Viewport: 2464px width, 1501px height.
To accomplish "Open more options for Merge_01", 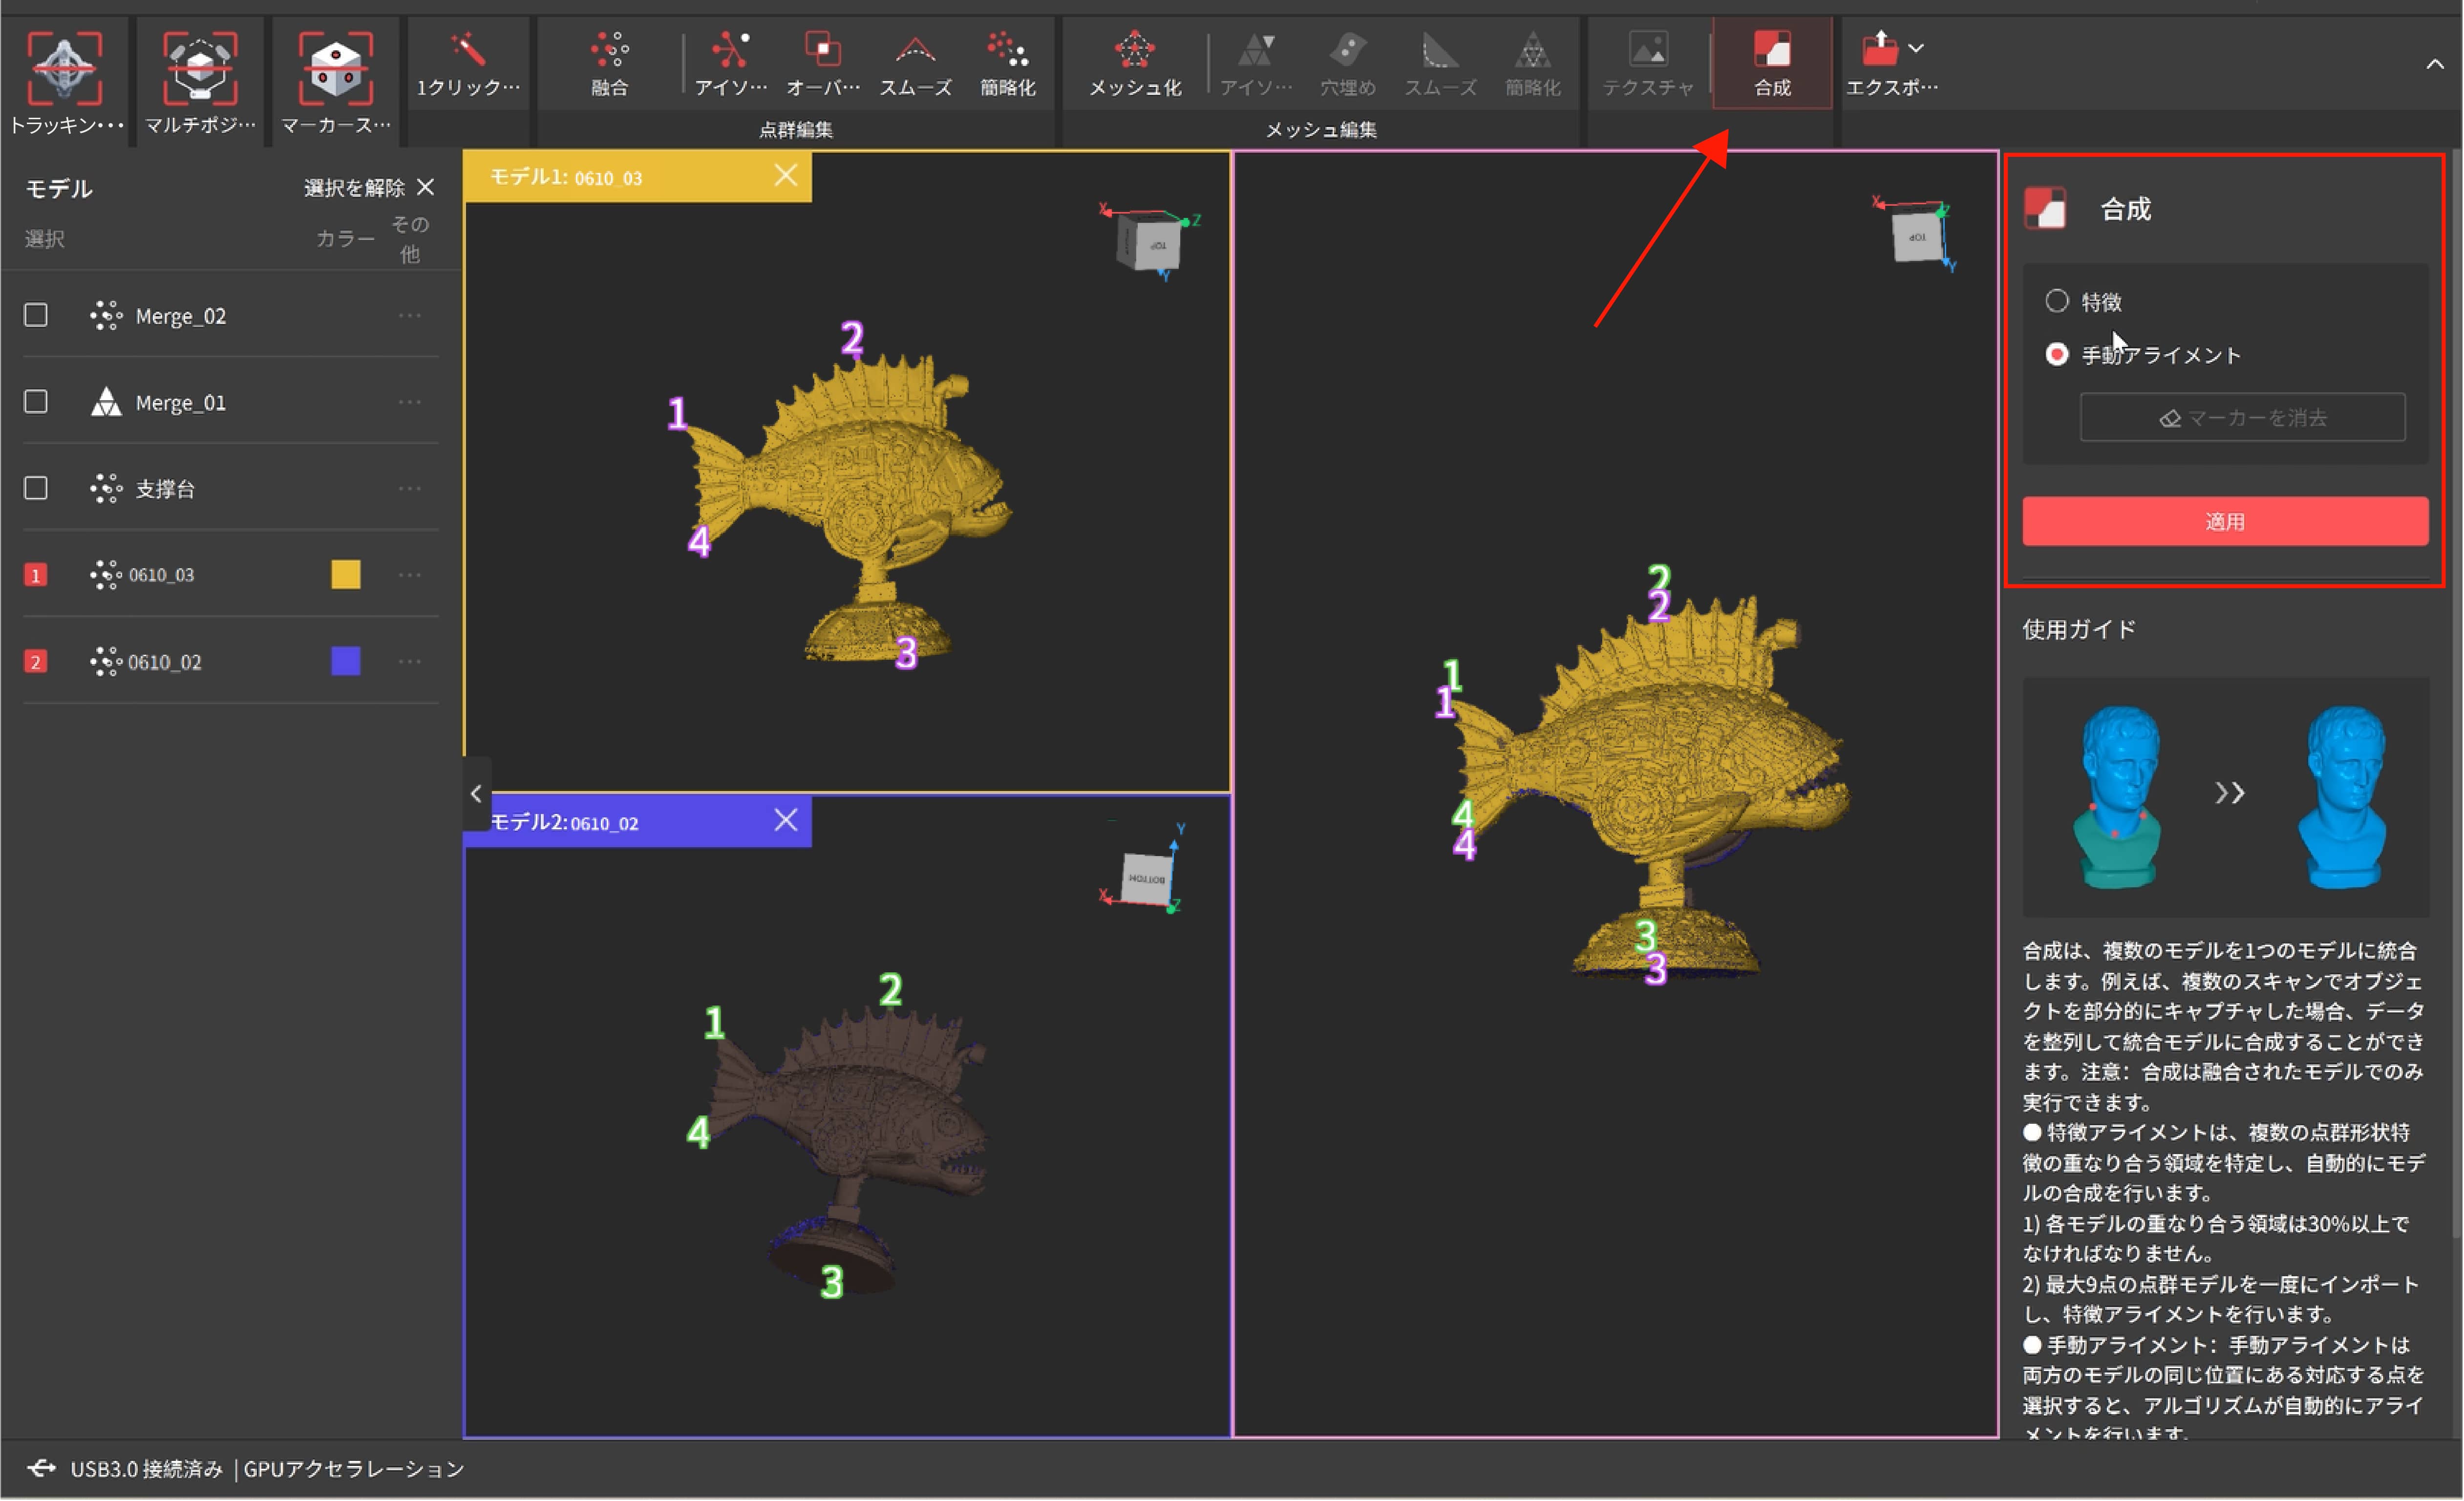I will (x=410, y=402).
